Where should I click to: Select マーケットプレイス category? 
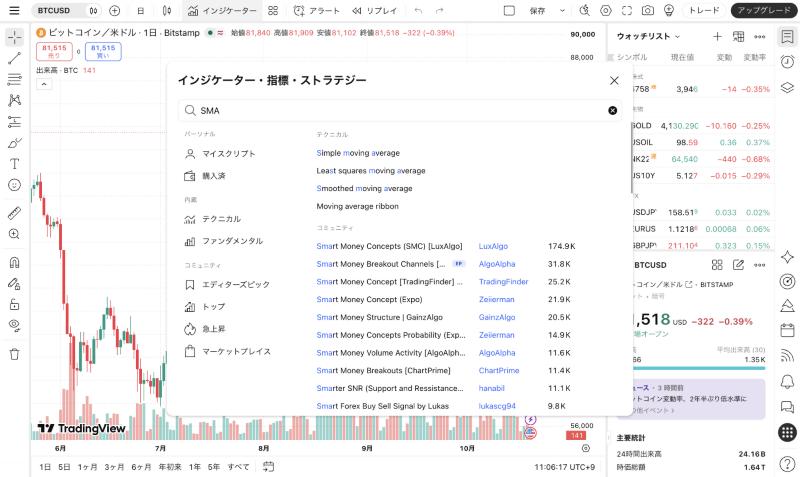227,352
